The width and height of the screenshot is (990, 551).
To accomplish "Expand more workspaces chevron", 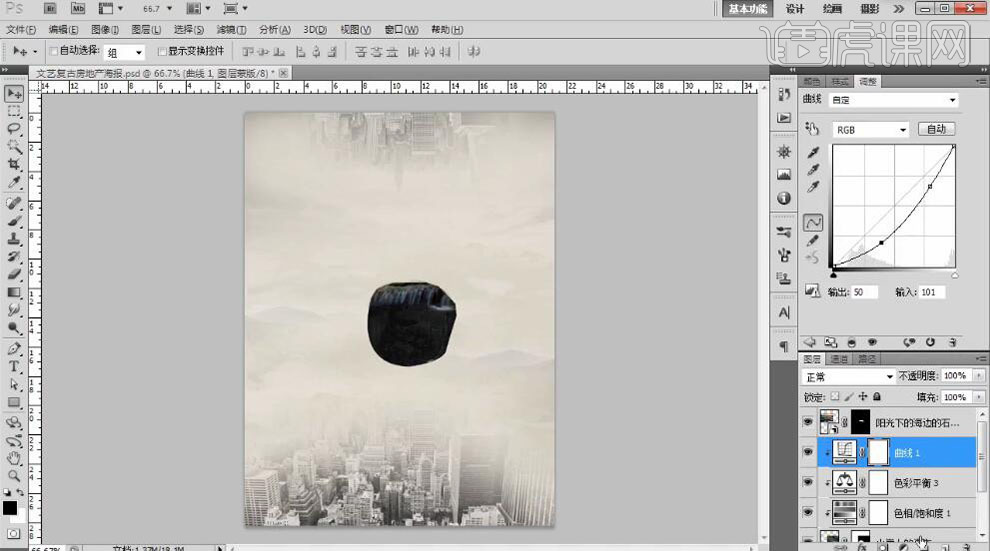I will (x=898, y=8).
